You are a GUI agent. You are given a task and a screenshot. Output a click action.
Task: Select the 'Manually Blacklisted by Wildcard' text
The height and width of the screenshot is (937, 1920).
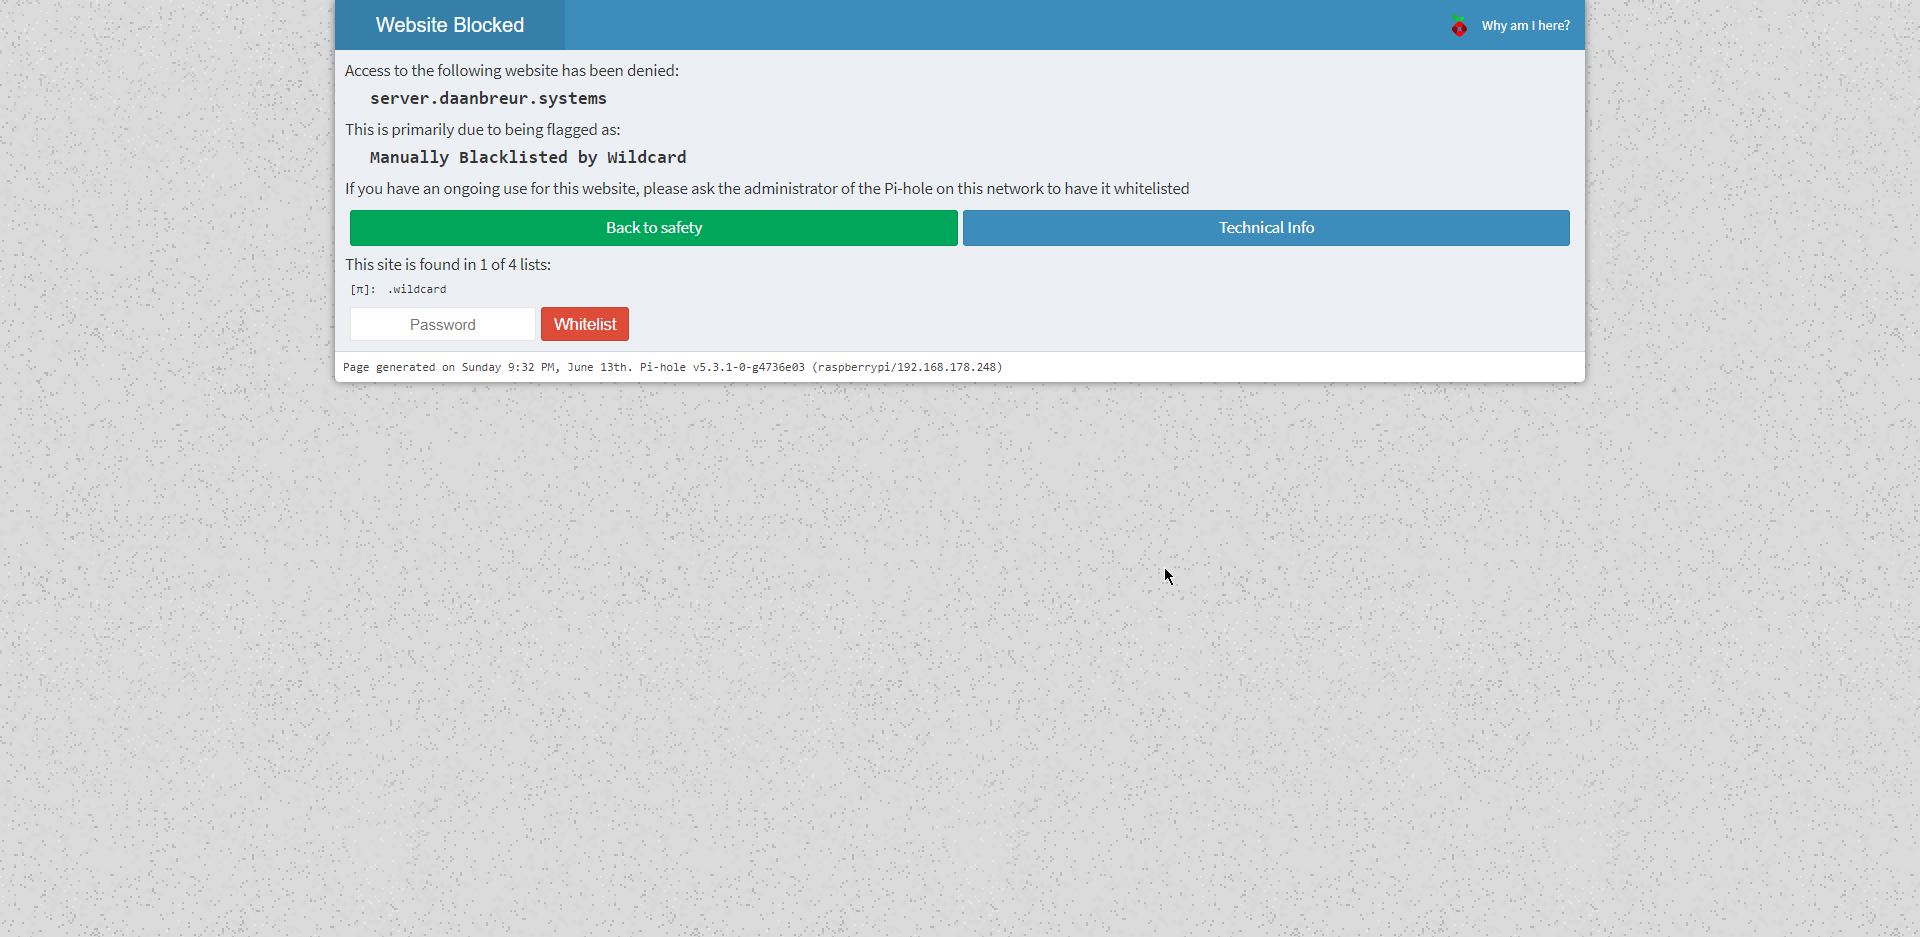point(527,157)
